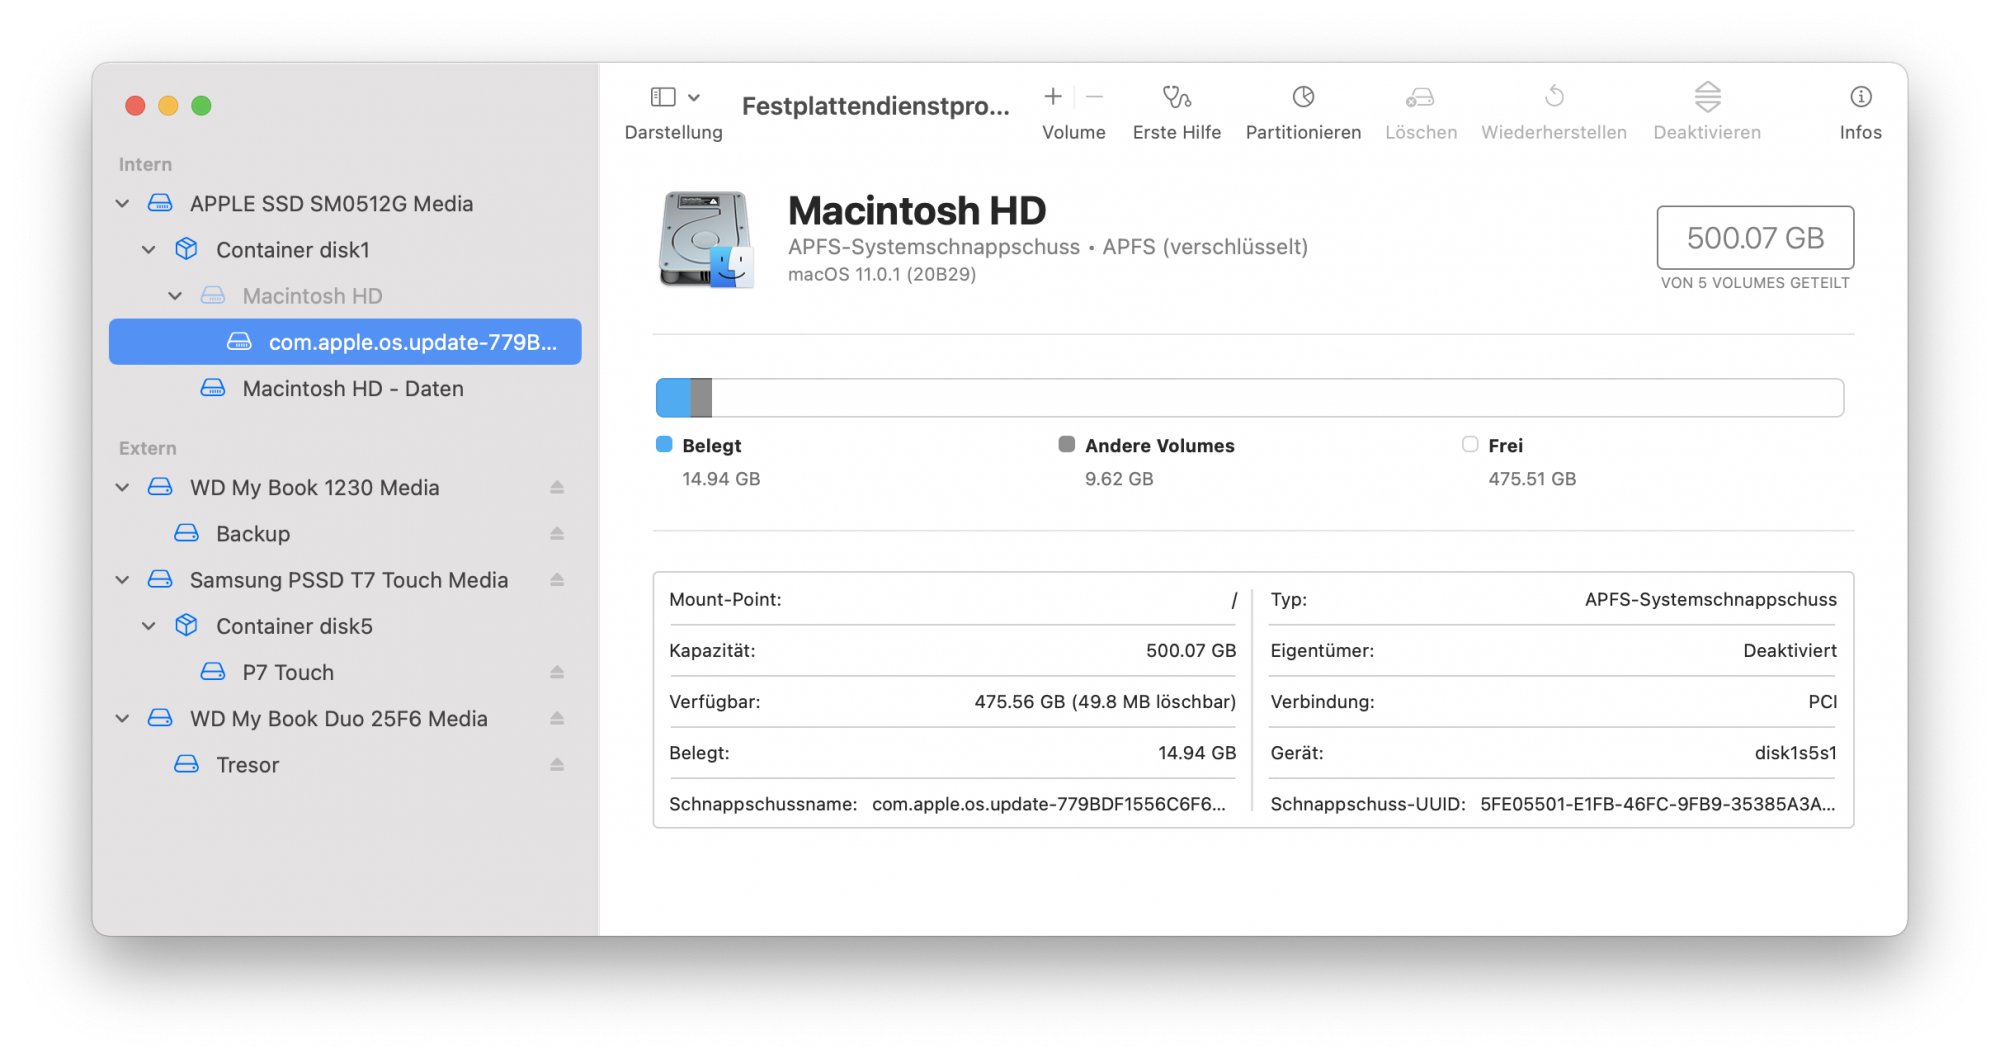This screenshot has height=1058, width=2000.
Task: Click the Wiederherstellen arrow icon
Action: click(x=1554, y=97)
